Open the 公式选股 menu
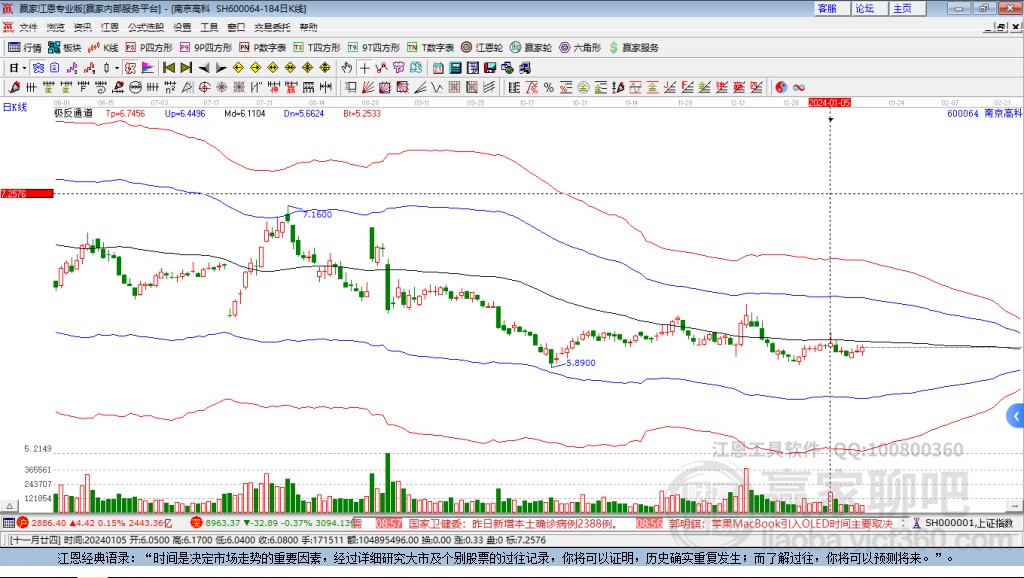This screenshot has width=1024, height=578. [145, 27]
